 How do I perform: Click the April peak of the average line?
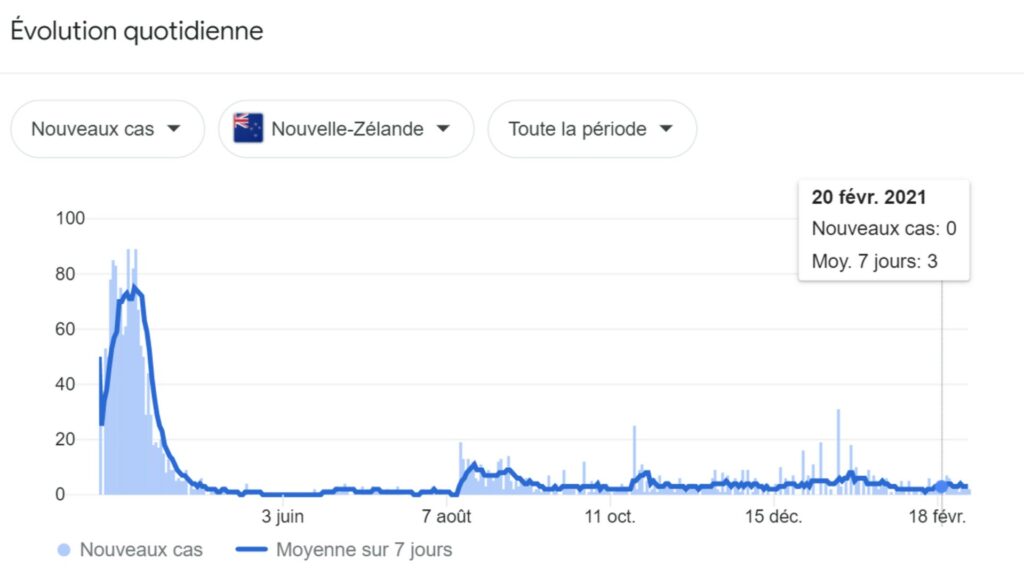134,287
